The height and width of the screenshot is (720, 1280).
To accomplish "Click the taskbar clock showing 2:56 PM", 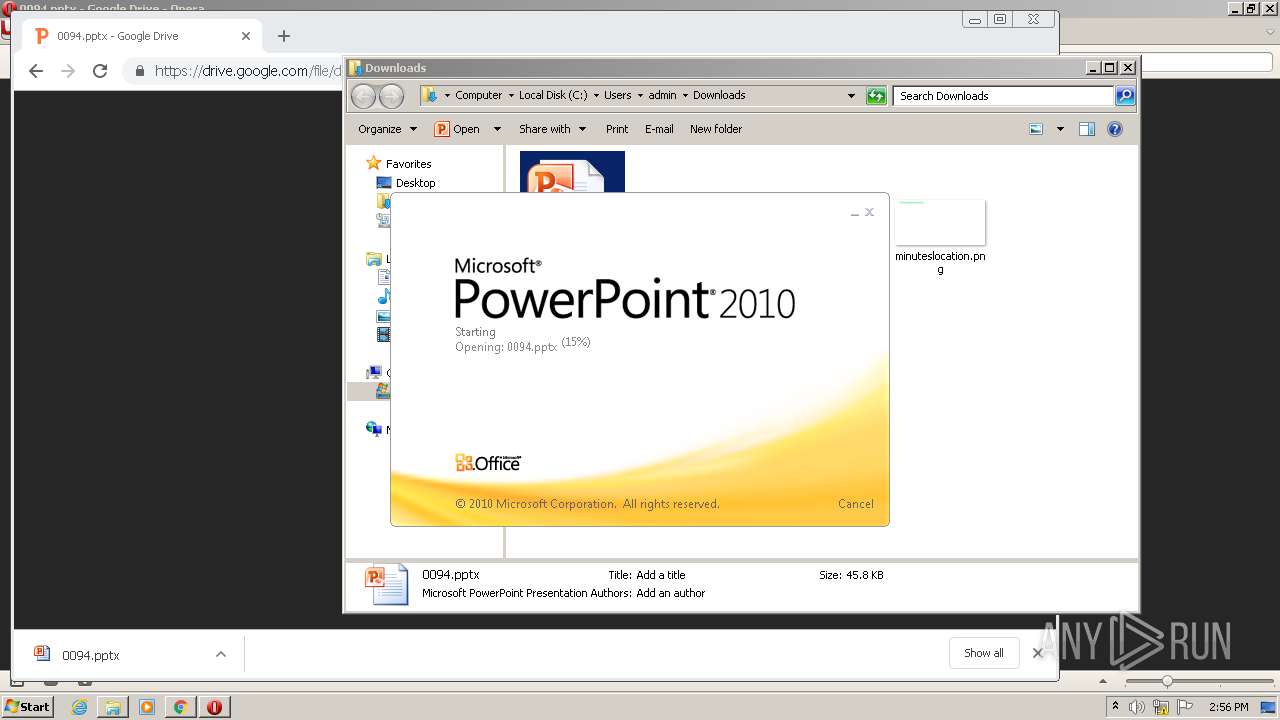I will point(1228,707).
